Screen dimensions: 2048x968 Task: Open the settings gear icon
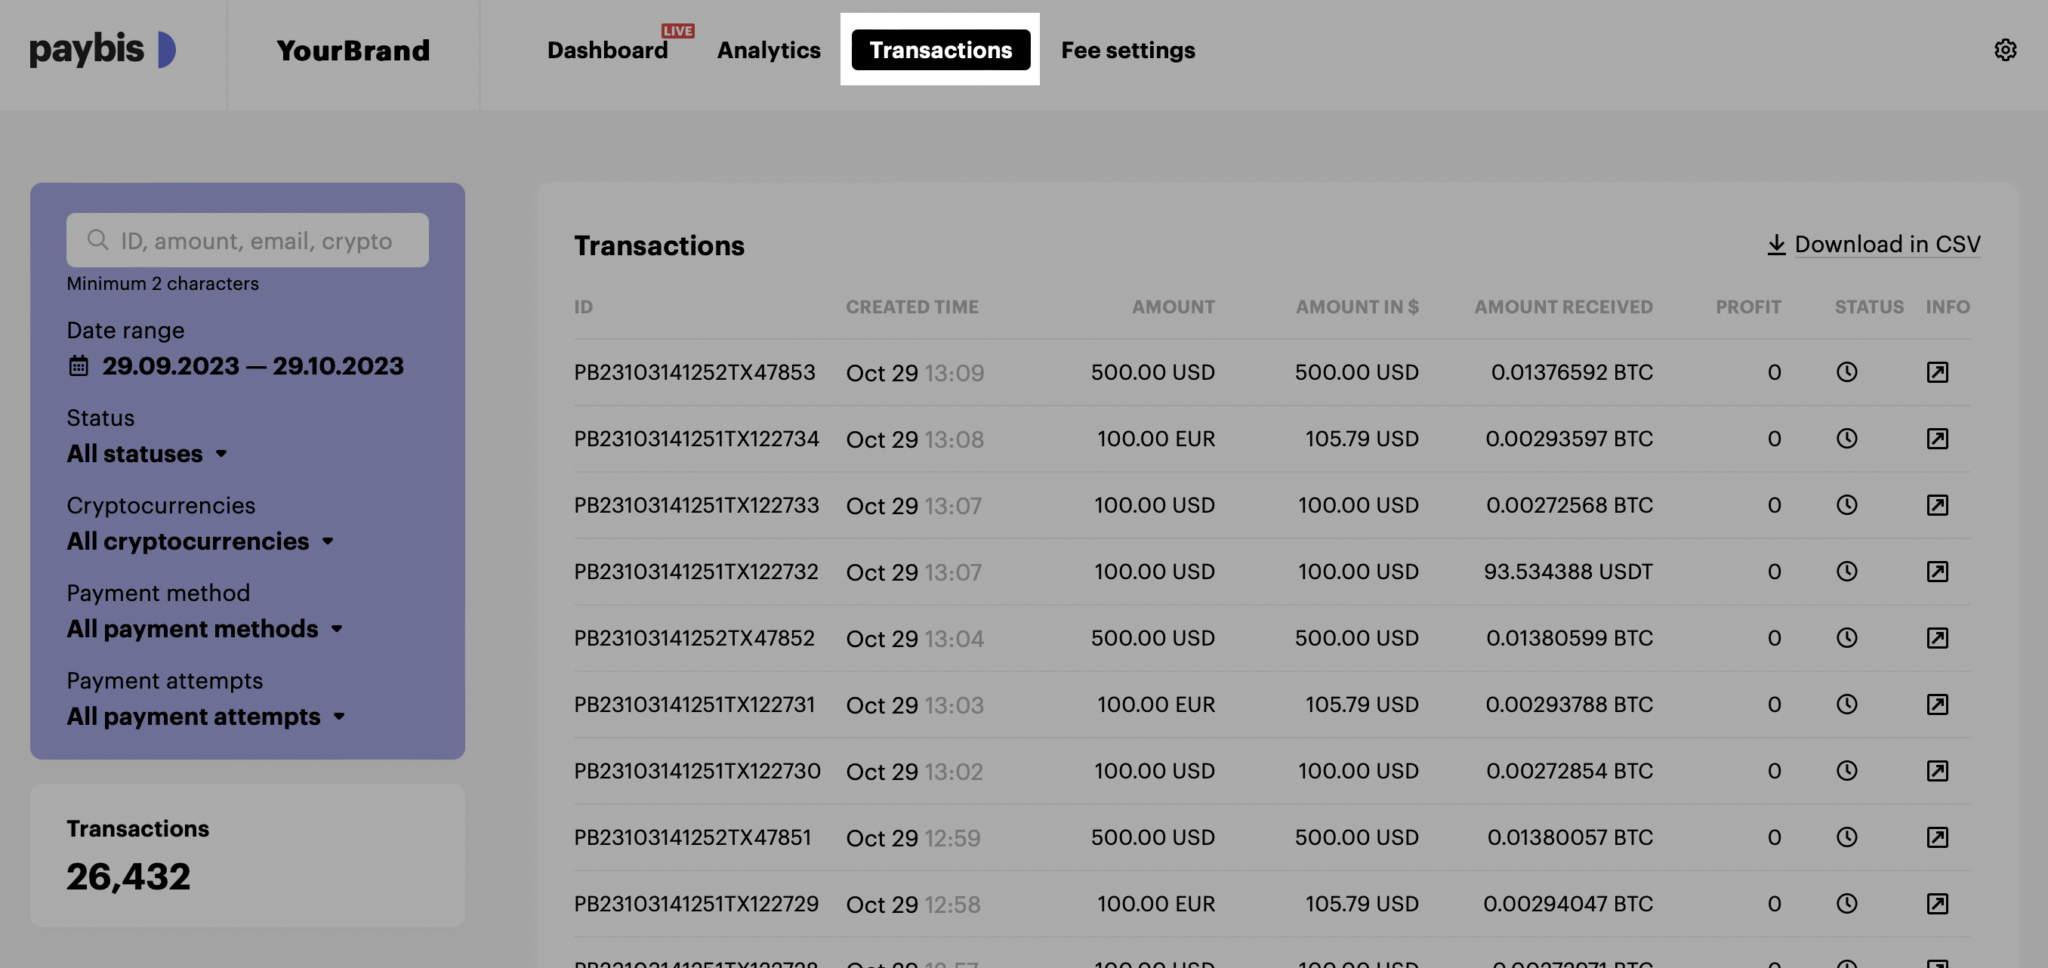click(2006, 49)
